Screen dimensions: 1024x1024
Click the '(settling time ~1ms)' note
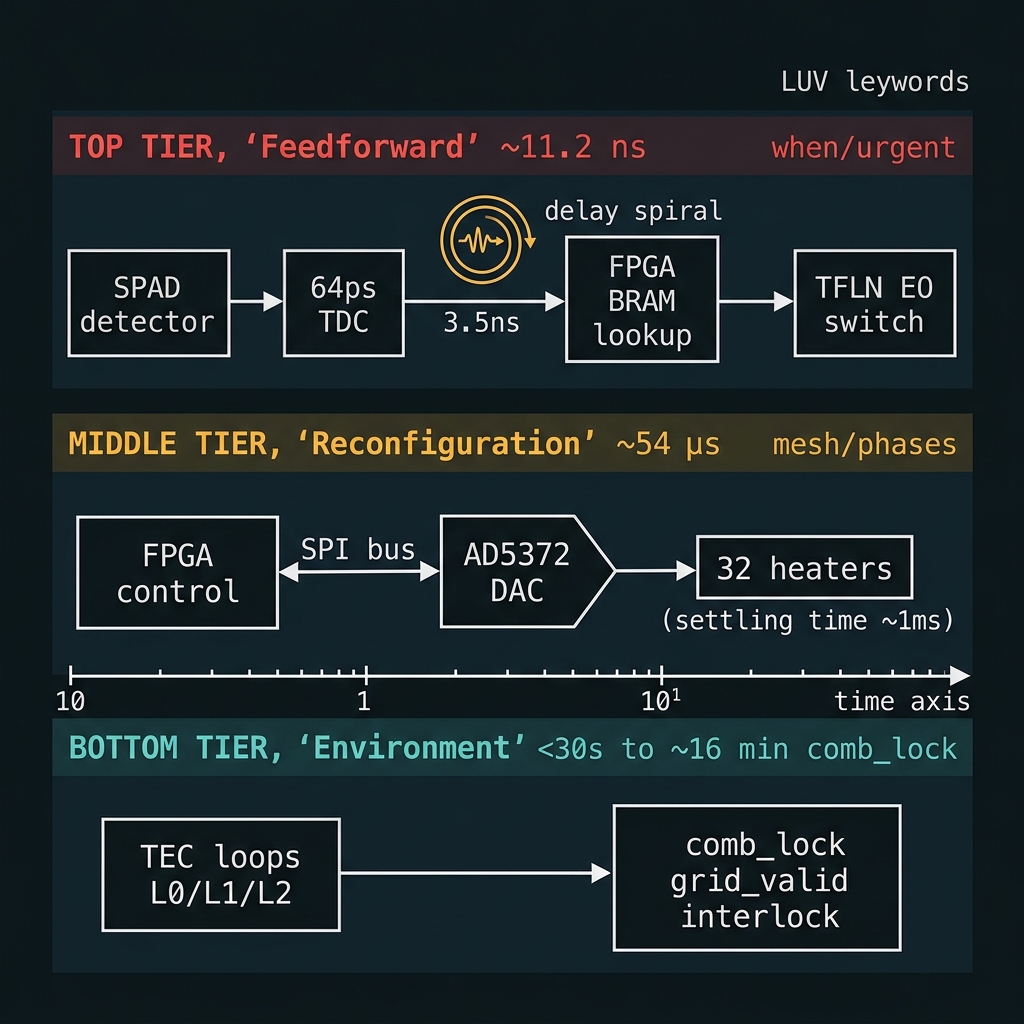pyautogui.click(x=808, y=620)
